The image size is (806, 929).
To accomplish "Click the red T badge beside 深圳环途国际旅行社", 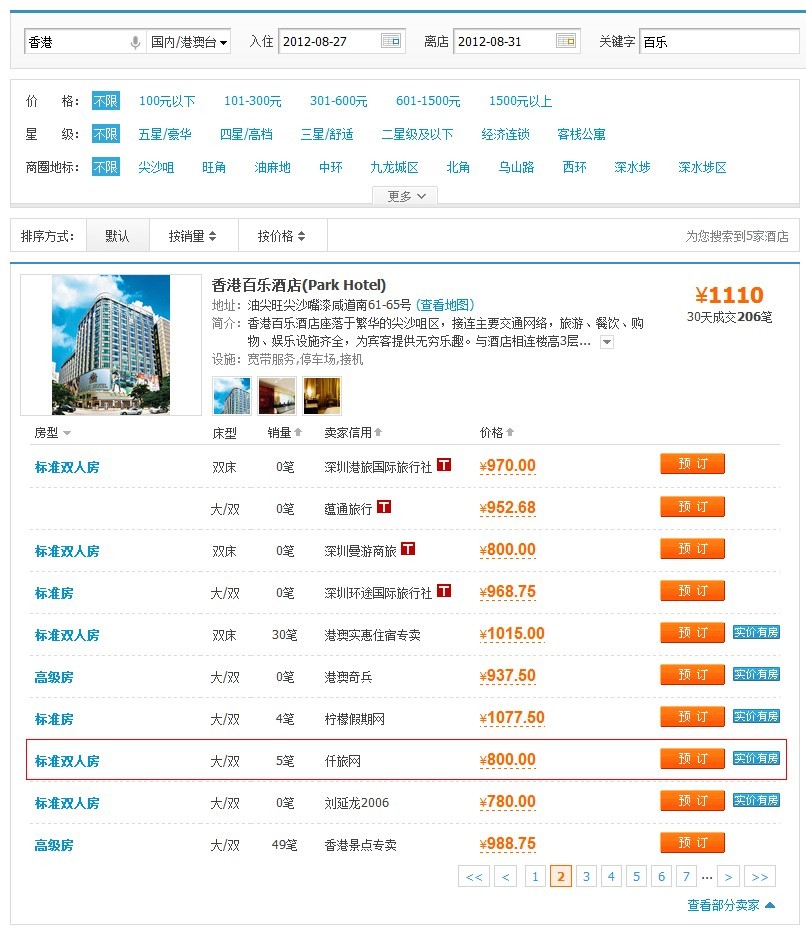I will pyautogui.click(x=444, y=591).
